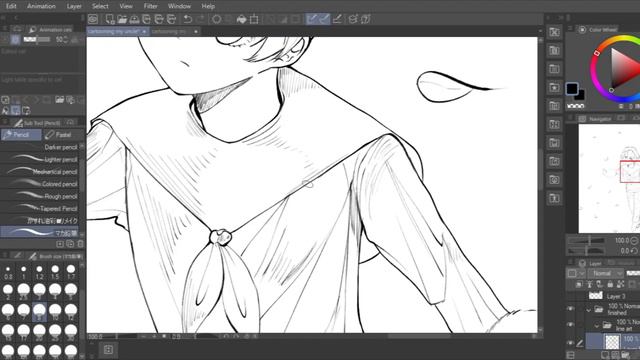Image resolution: width=640 pixels, height=360 pixels.
Task: Toggle the Snap to special ruler icon
Action: pyautogui.click(x=324, y=19)
